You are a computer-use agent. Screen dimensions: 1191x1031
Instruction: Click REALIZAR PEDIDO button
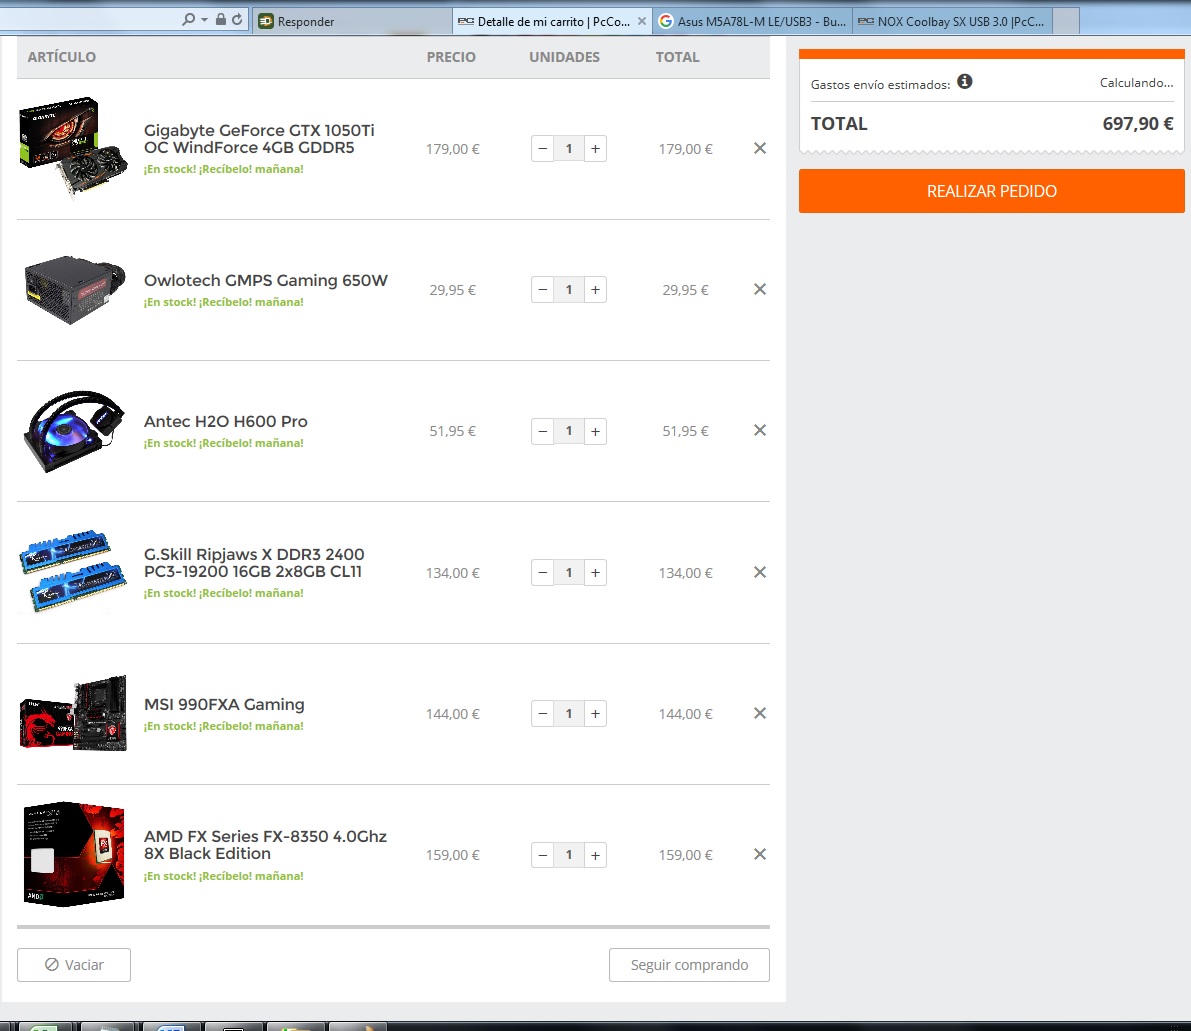pos(991,191)
